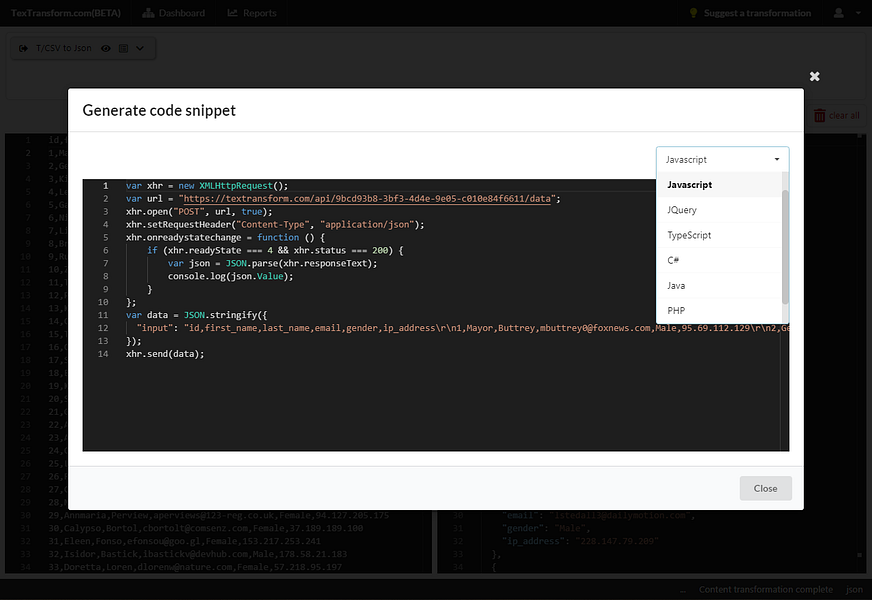
Task: Collapse the Javascript language dropdown
Action: (722, 160)
